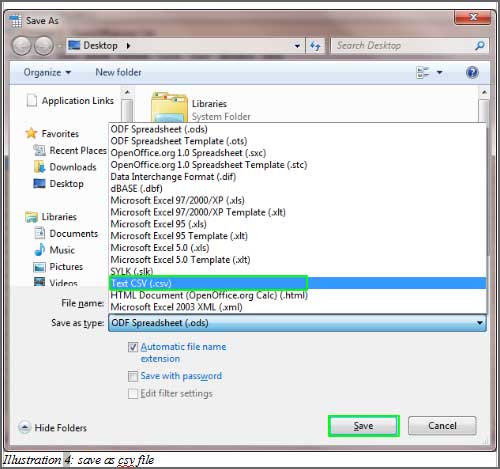Select OpenOffice.org 1.0 Spreadsheet (.sxc)
Screen dimensions: 500x469
(x=297, y=153)
